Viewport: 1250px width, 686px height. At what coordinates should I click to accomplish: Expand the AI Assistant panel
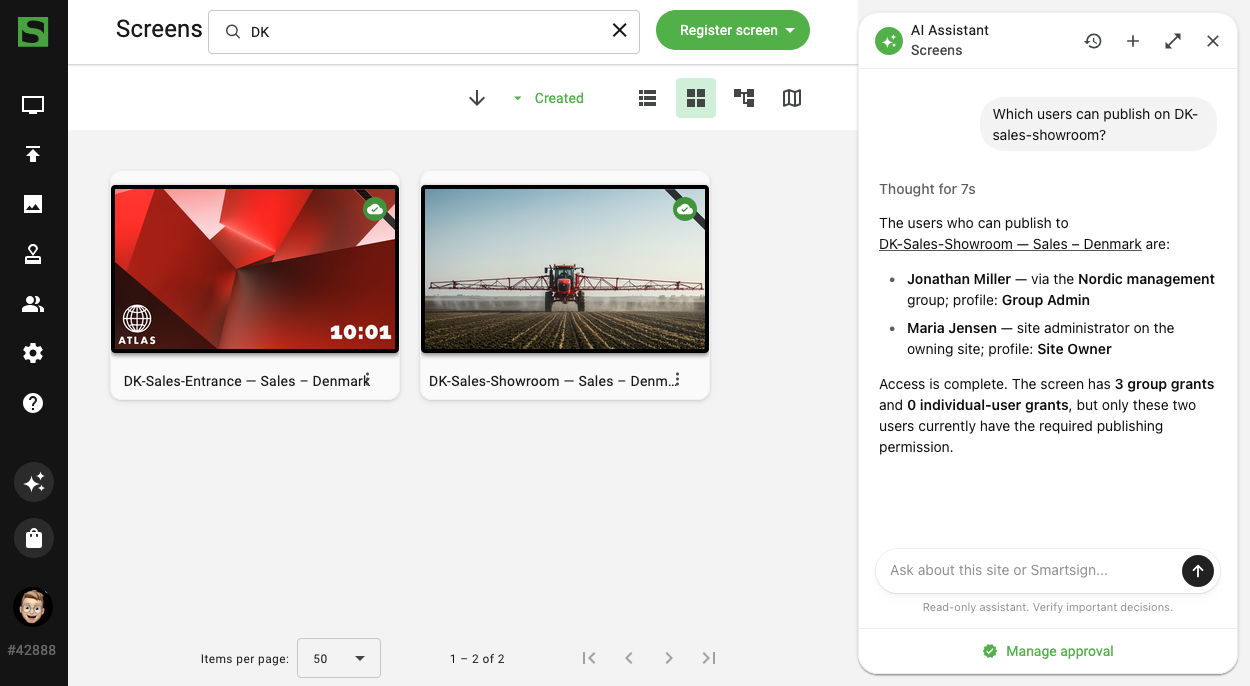[x=1173, y=41]
